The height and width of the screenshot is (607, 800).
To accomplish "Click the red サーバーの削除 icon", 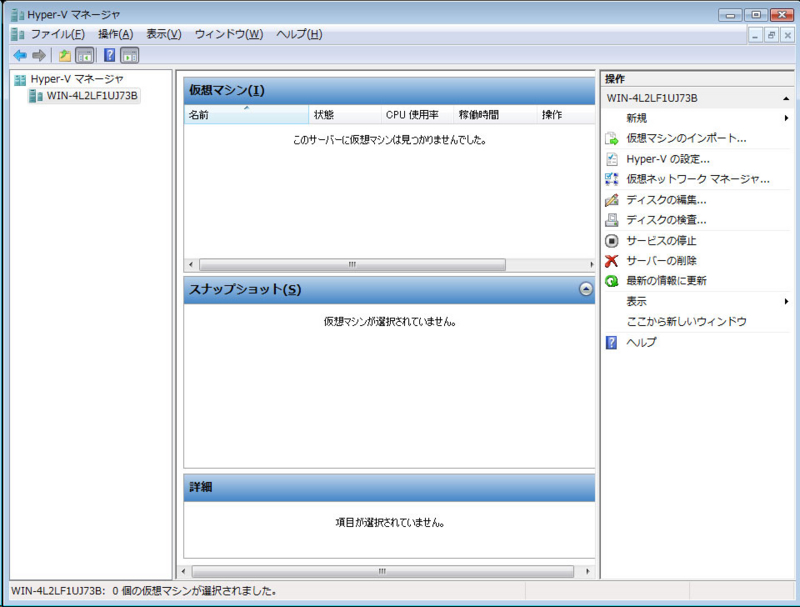I will pyautogui.click(x=611, y=260).
